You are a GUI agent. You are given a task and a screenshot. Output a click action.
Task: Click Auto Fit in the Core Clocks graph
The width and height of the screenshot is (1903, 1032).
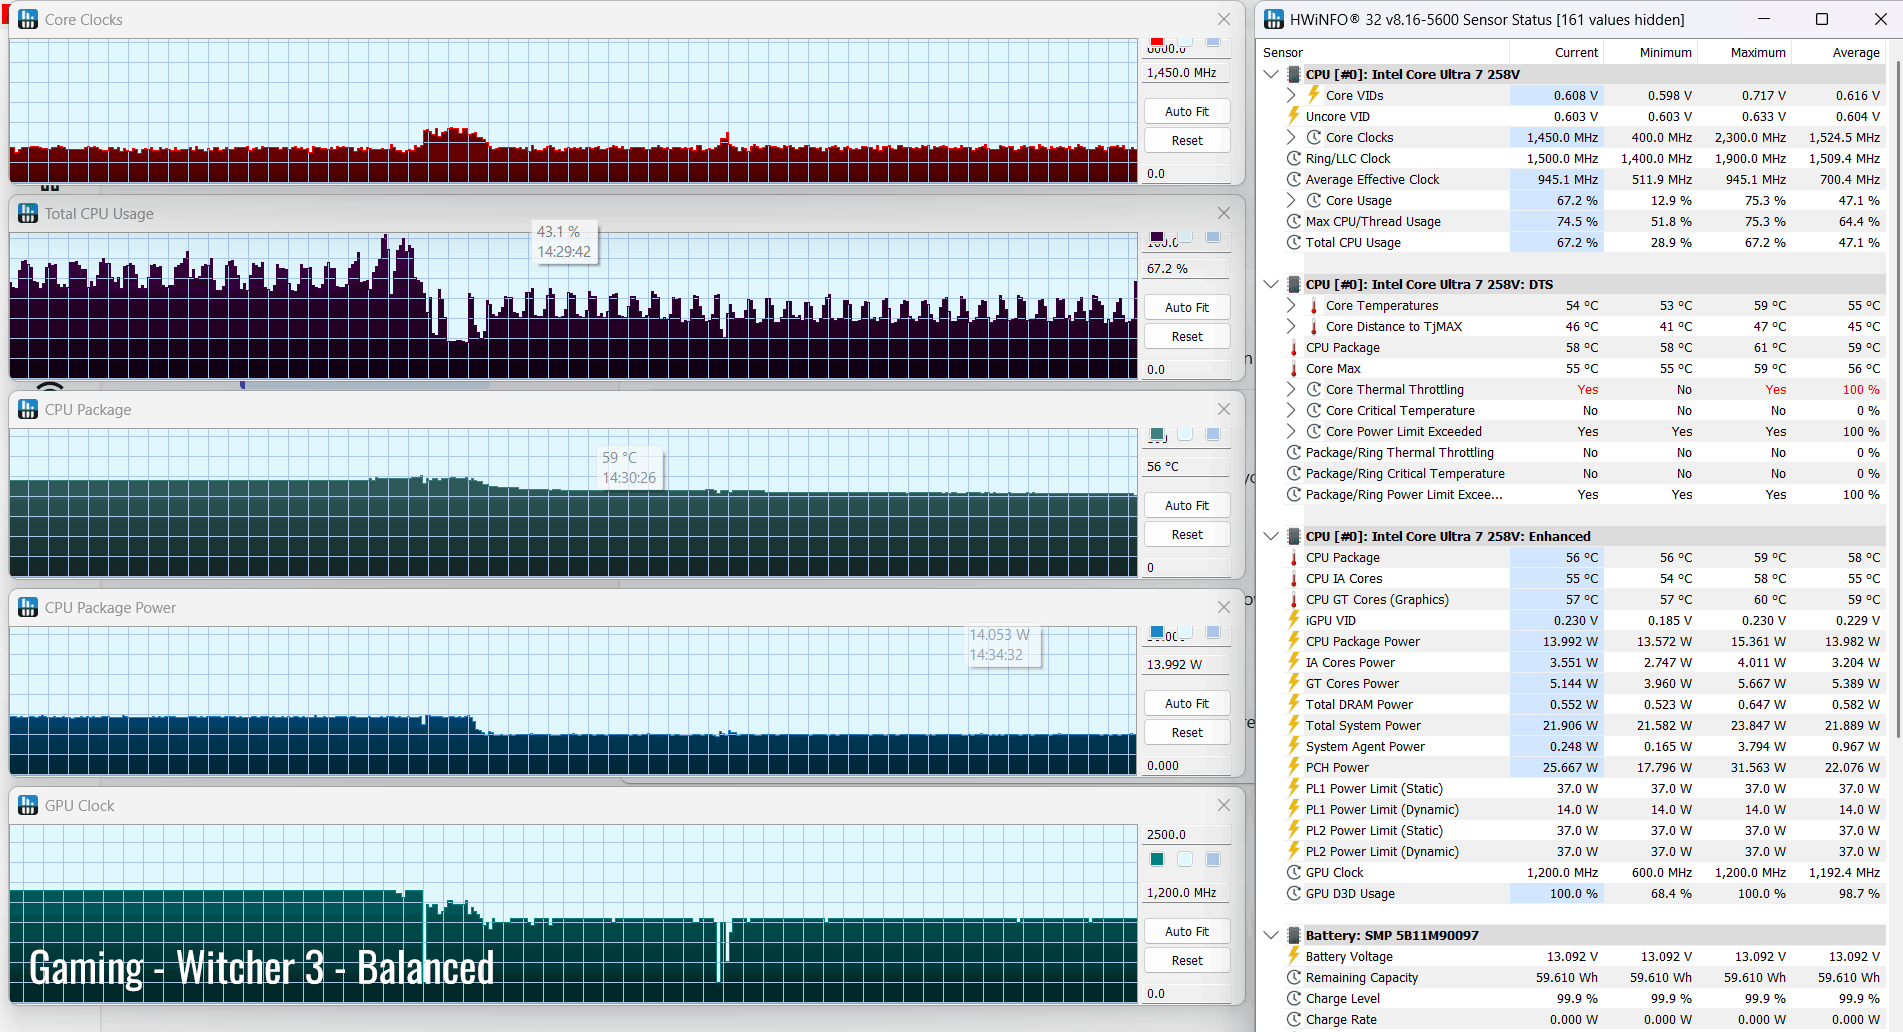pos(1187,111)
